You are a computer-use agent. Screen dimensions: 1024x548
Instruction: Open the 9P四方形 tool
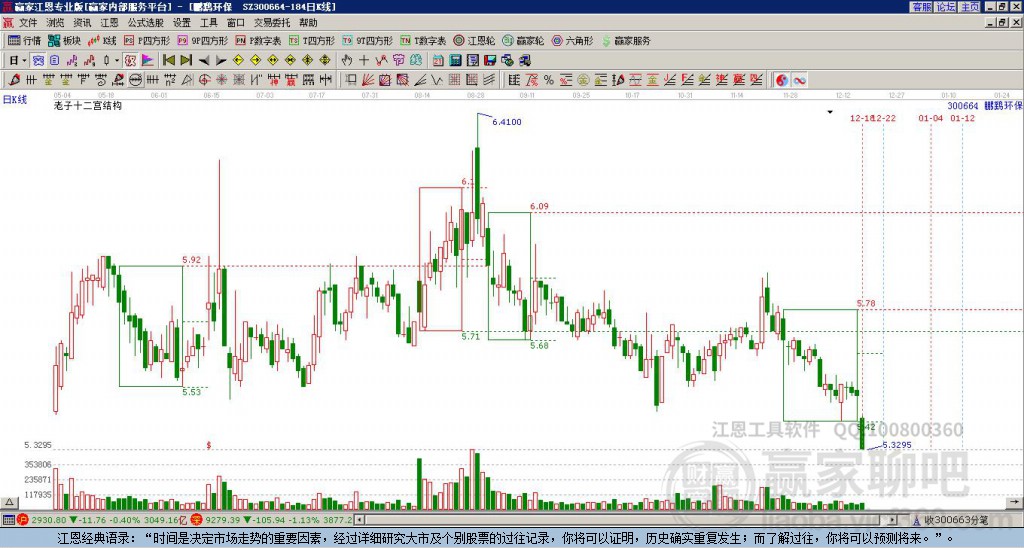pyautogui.click(x=202, y=40)
